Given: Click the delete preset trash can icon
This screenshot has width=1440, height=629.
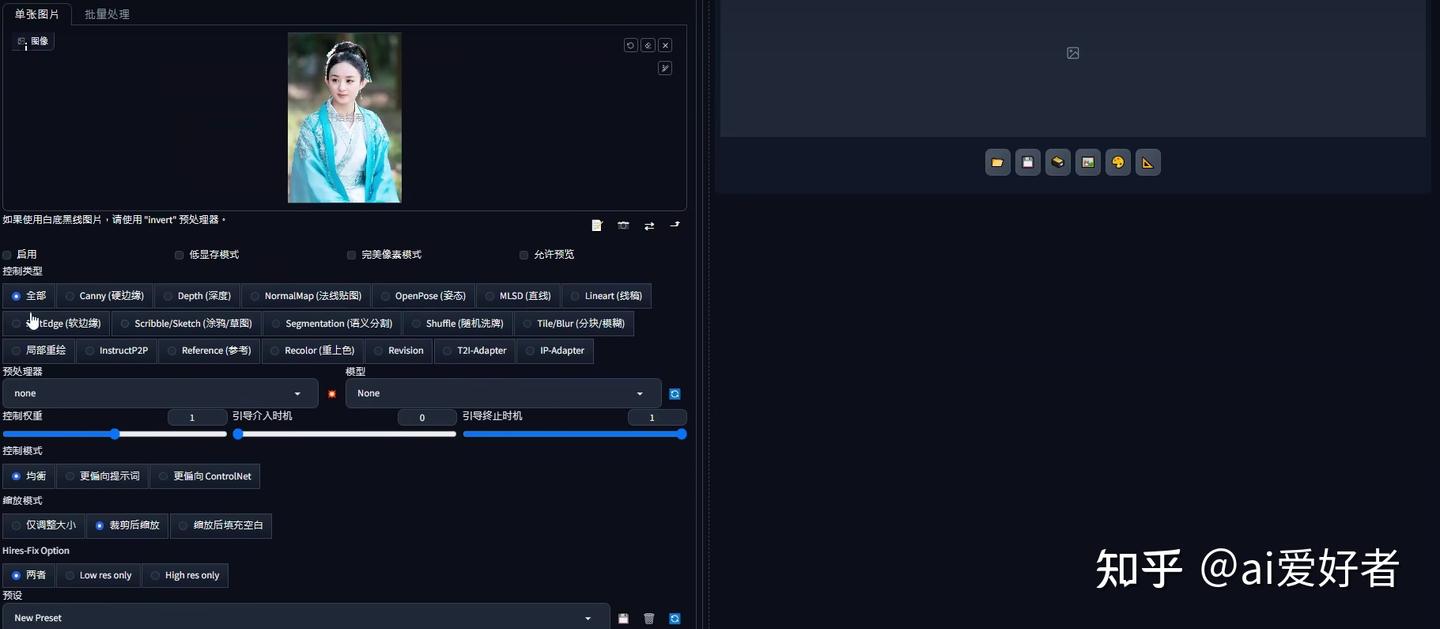Looking at the screenshot, I should [649, 619].
